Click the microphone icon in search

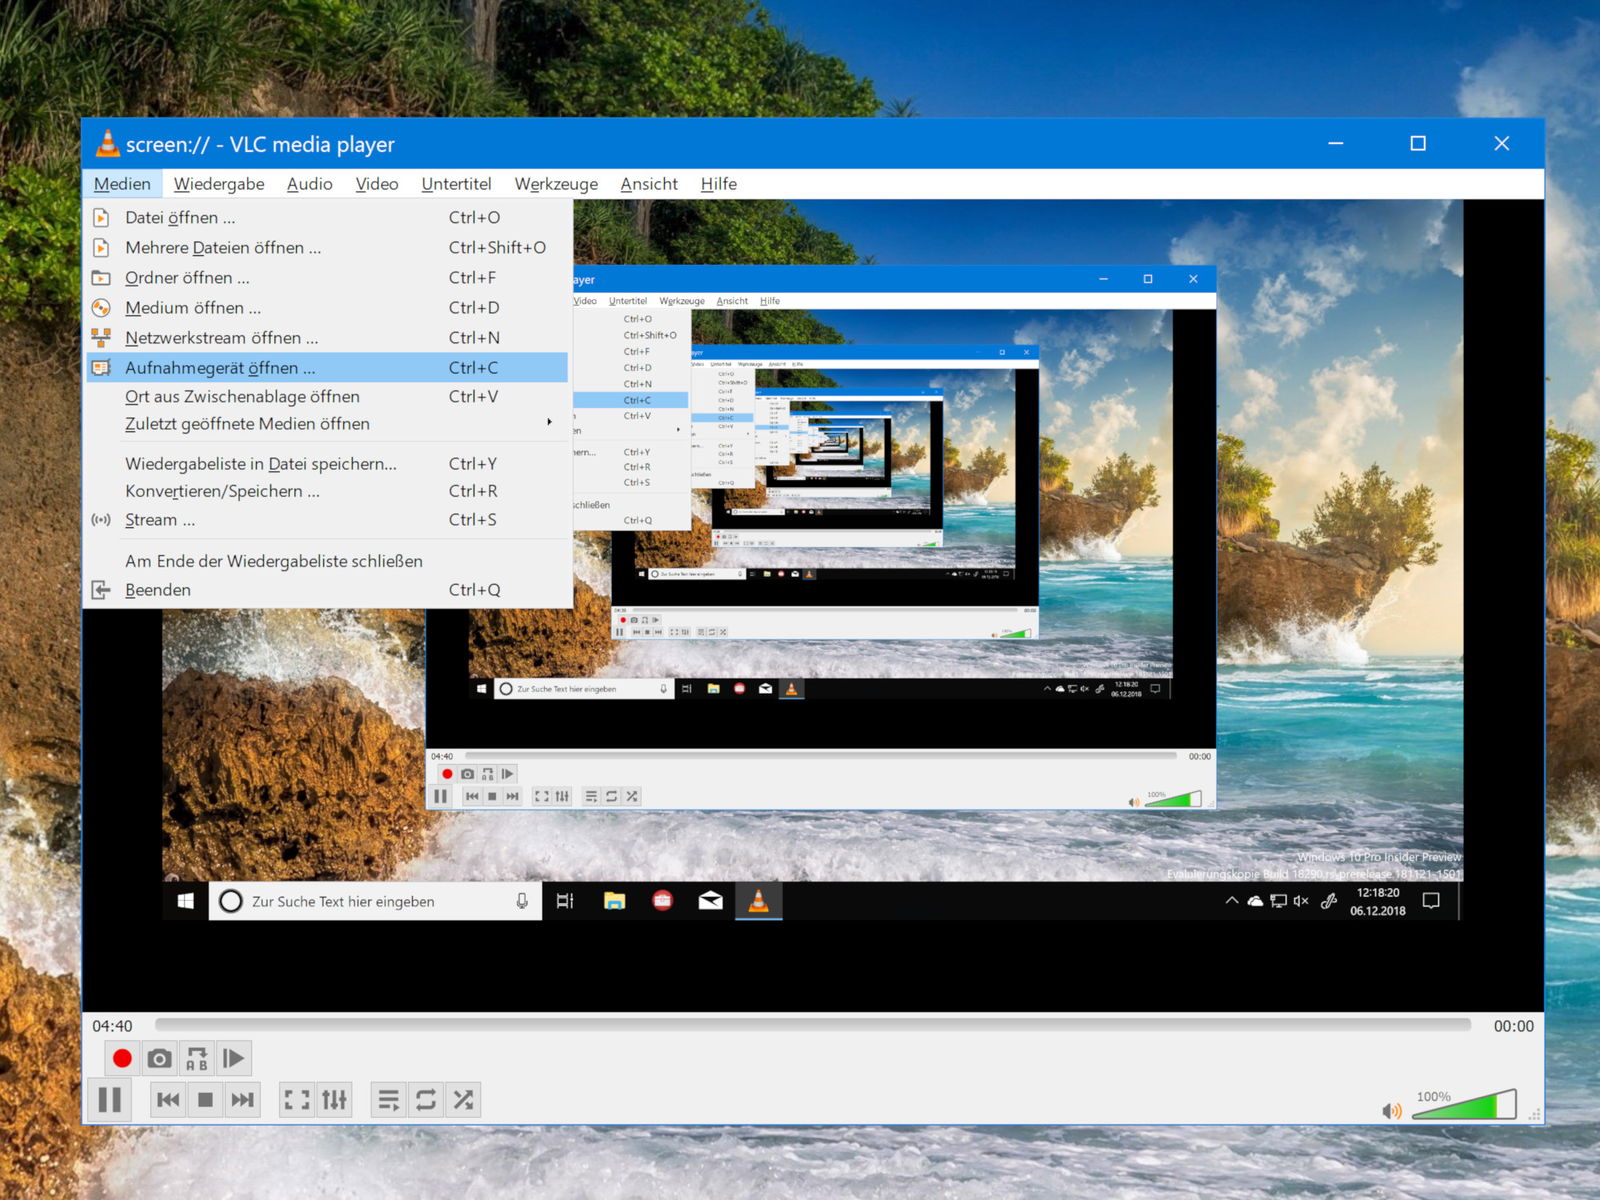click(522, 901)
